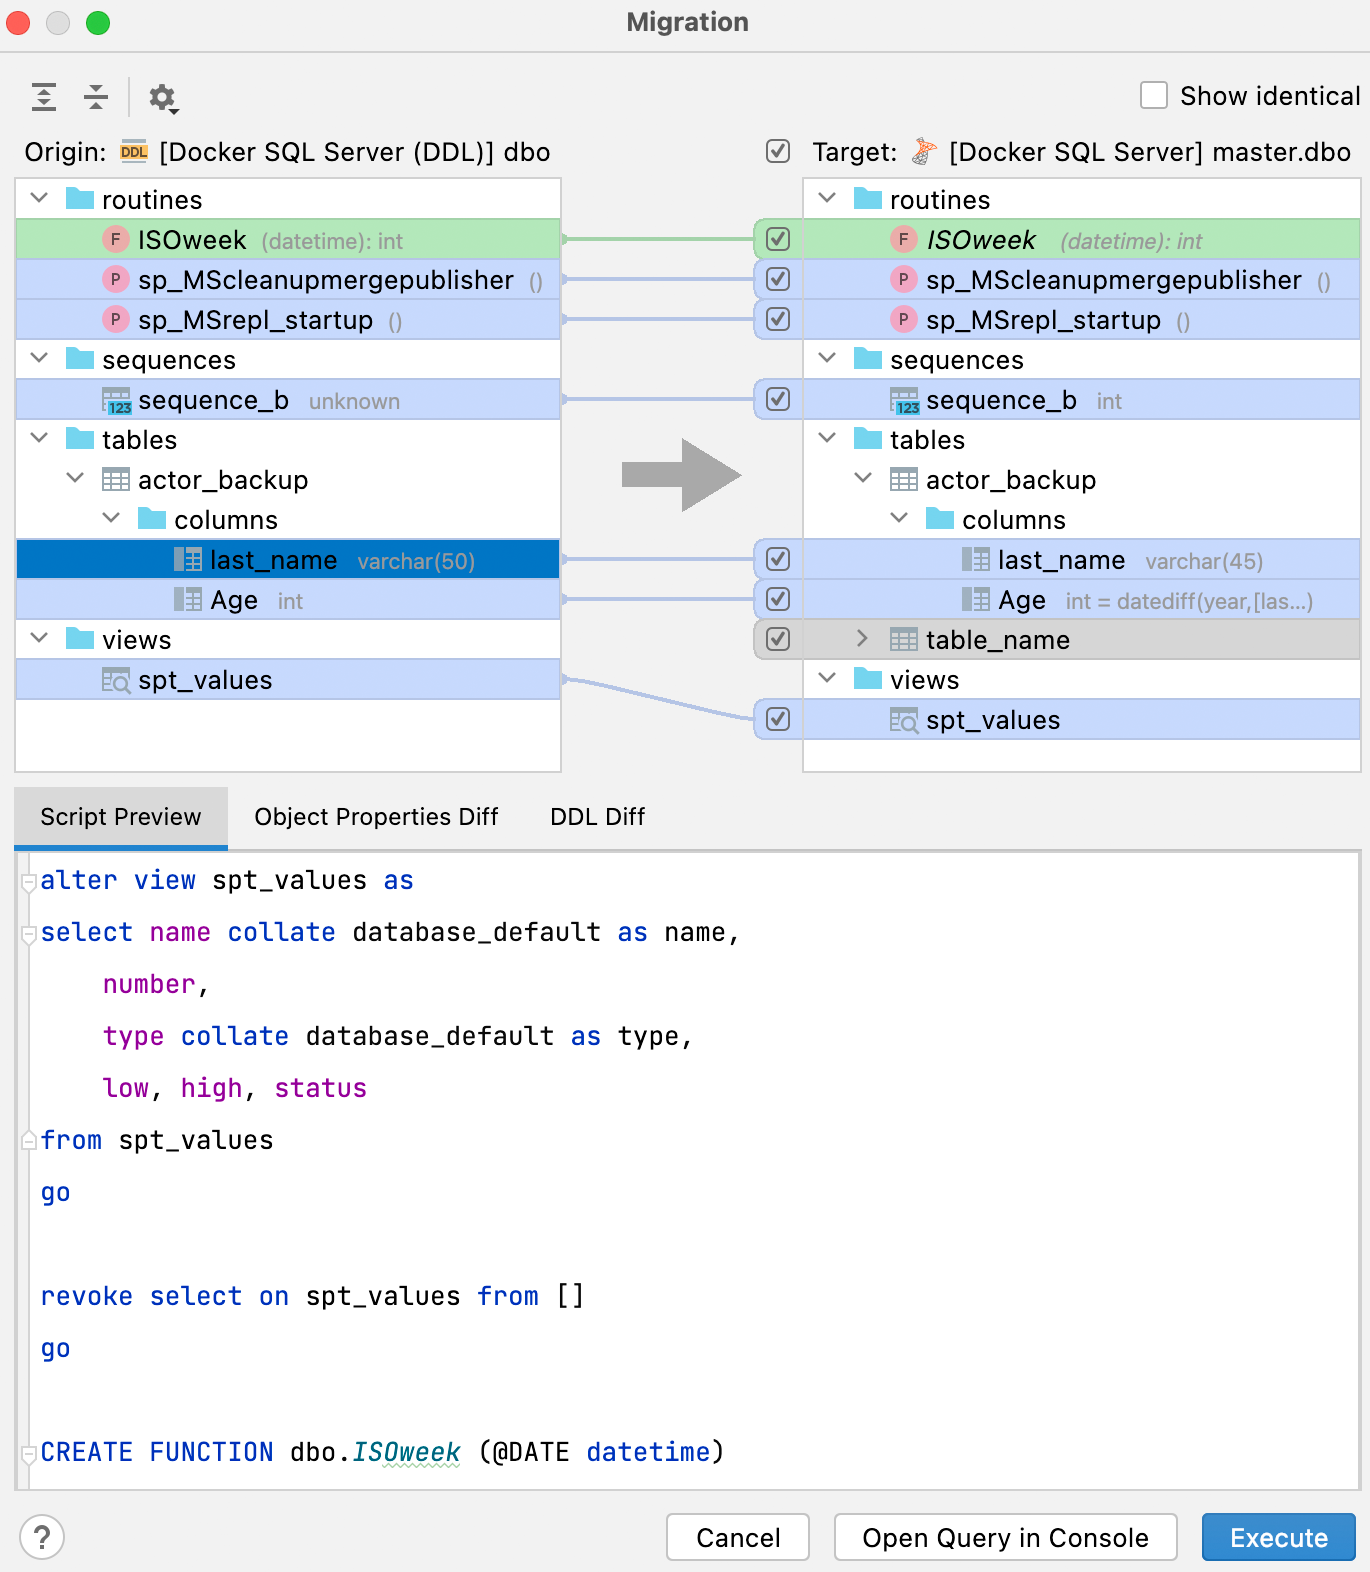Viewport: 1370px width, 1572px height.
Task: Expand the table_name node in Target
Action: pos(862,639)
